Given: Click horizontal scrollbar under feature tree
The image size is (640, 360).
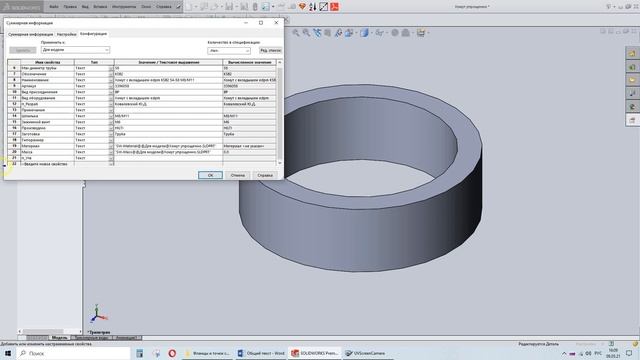Looking at the screenshot, I should click(x=50, y=331).
